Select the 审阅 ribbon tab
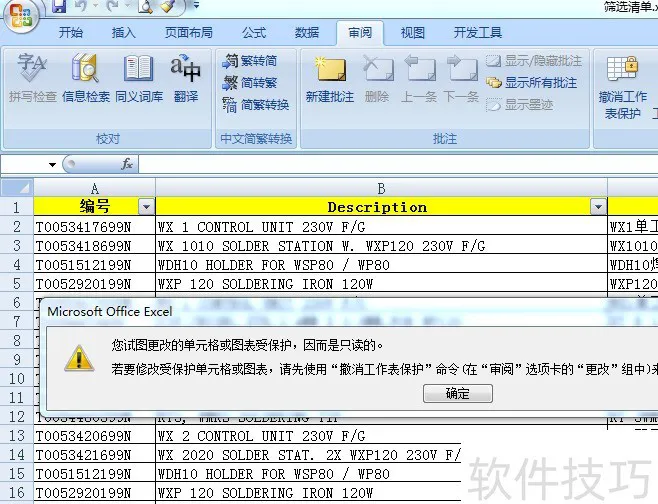The height and width of the screenshot is (504, 658). coord(360,32)
